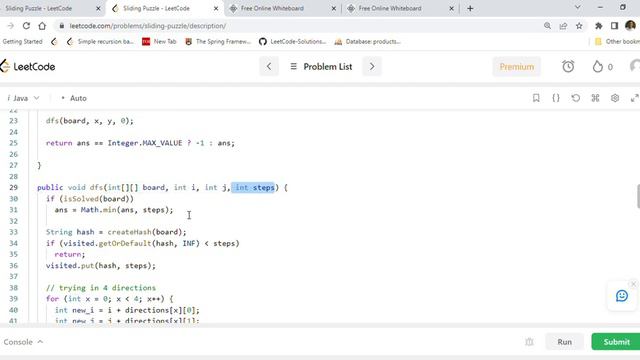Click the streak flame icon
This screenshot has width=640, height=360.
pos(598,67)
